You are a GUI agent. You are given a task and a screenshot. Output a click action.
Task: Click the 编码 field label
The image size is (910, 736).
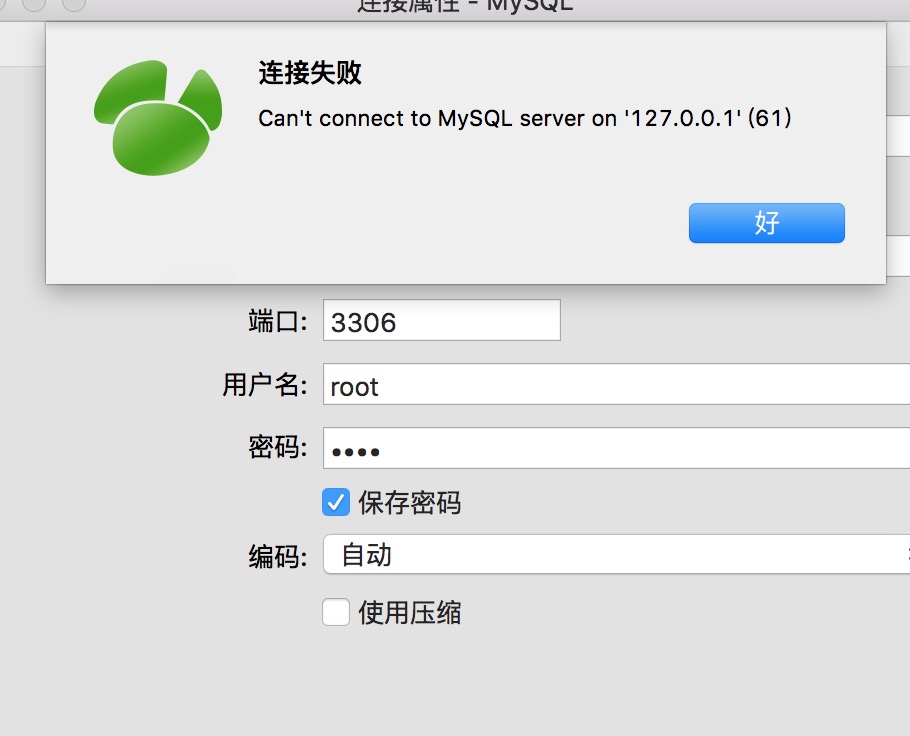click(277, 556)
